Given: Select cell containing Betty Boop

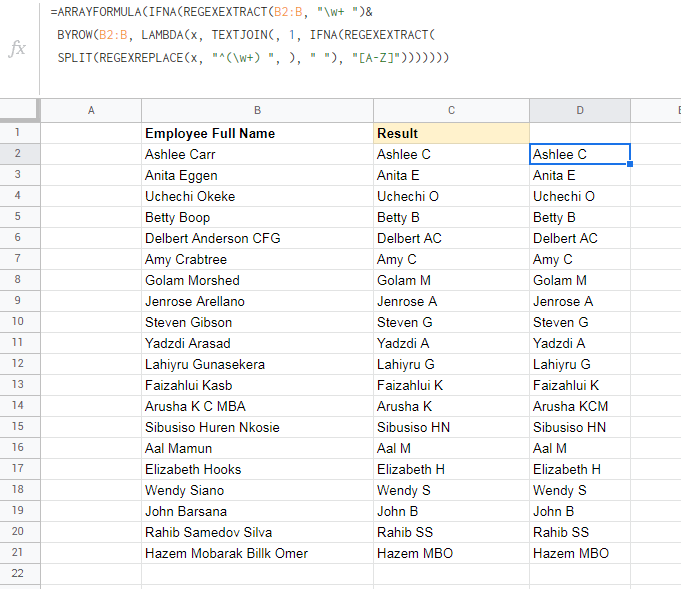Looking at the screenshot, I should click(x=258, y=217).
